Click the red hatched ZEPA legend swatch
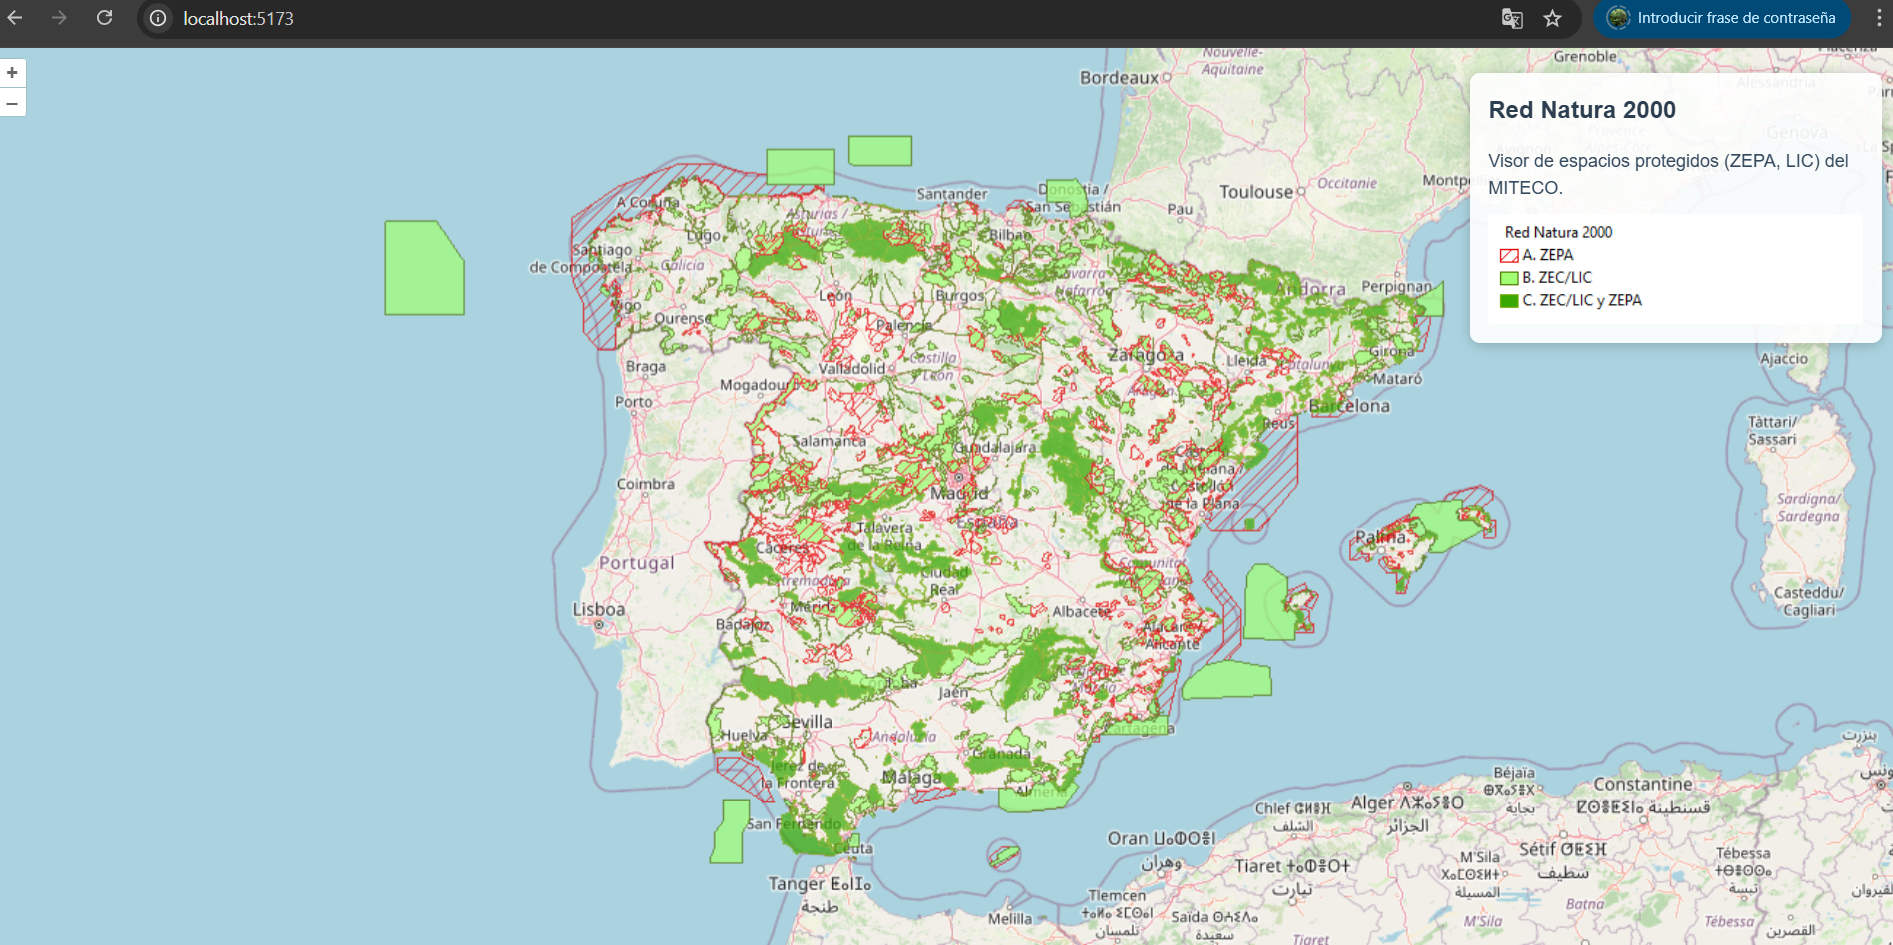Screen dimensions: 1893x945 click(x=1509, y=256)
